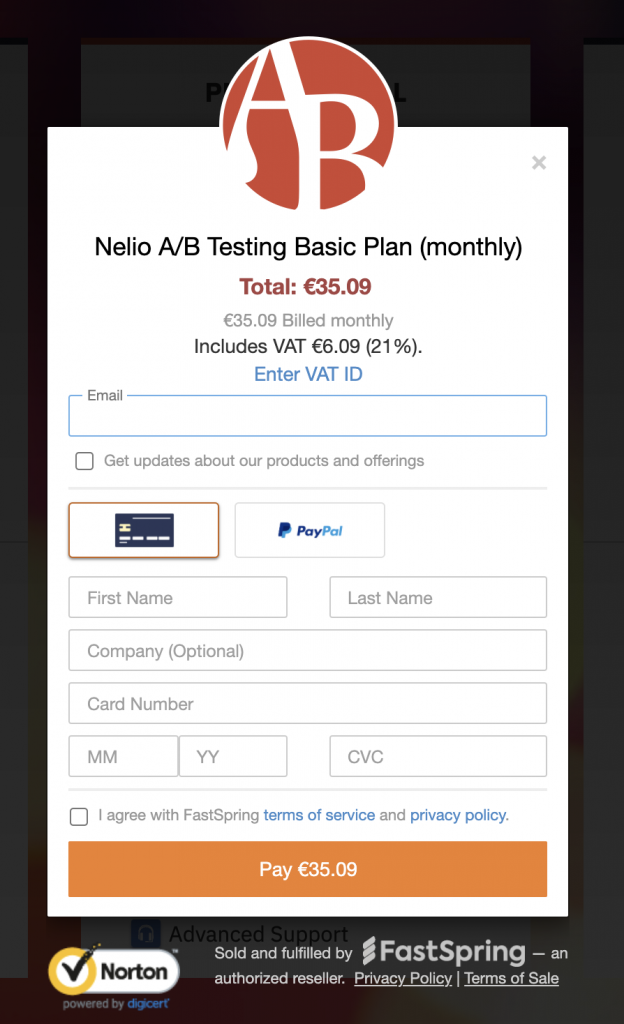Open the footer Terms of Sale link
This screenshot has height=1024, width=624.
pos(511,978)
